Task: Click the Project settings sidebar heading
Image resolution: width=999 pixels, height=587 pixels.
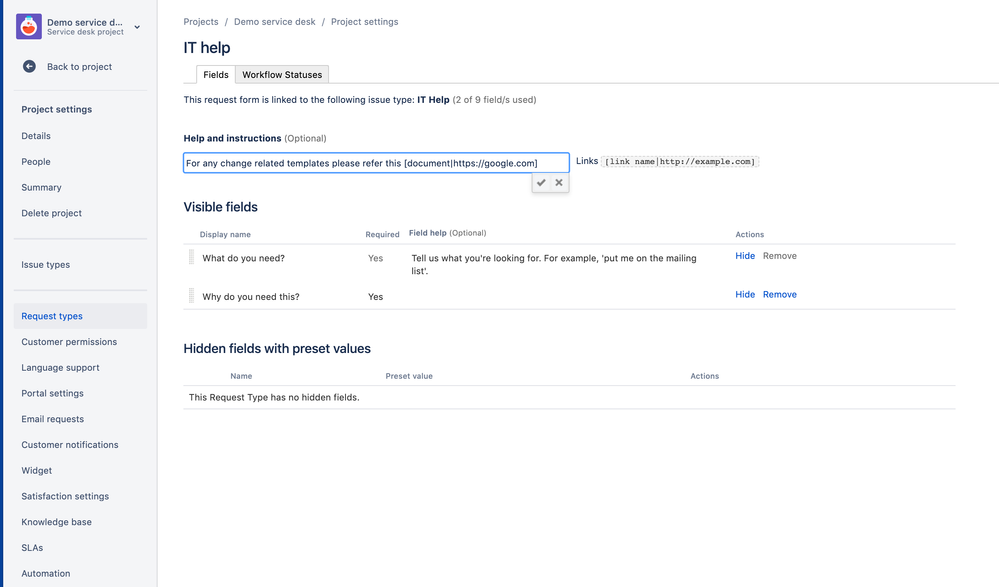Action: 57,110
